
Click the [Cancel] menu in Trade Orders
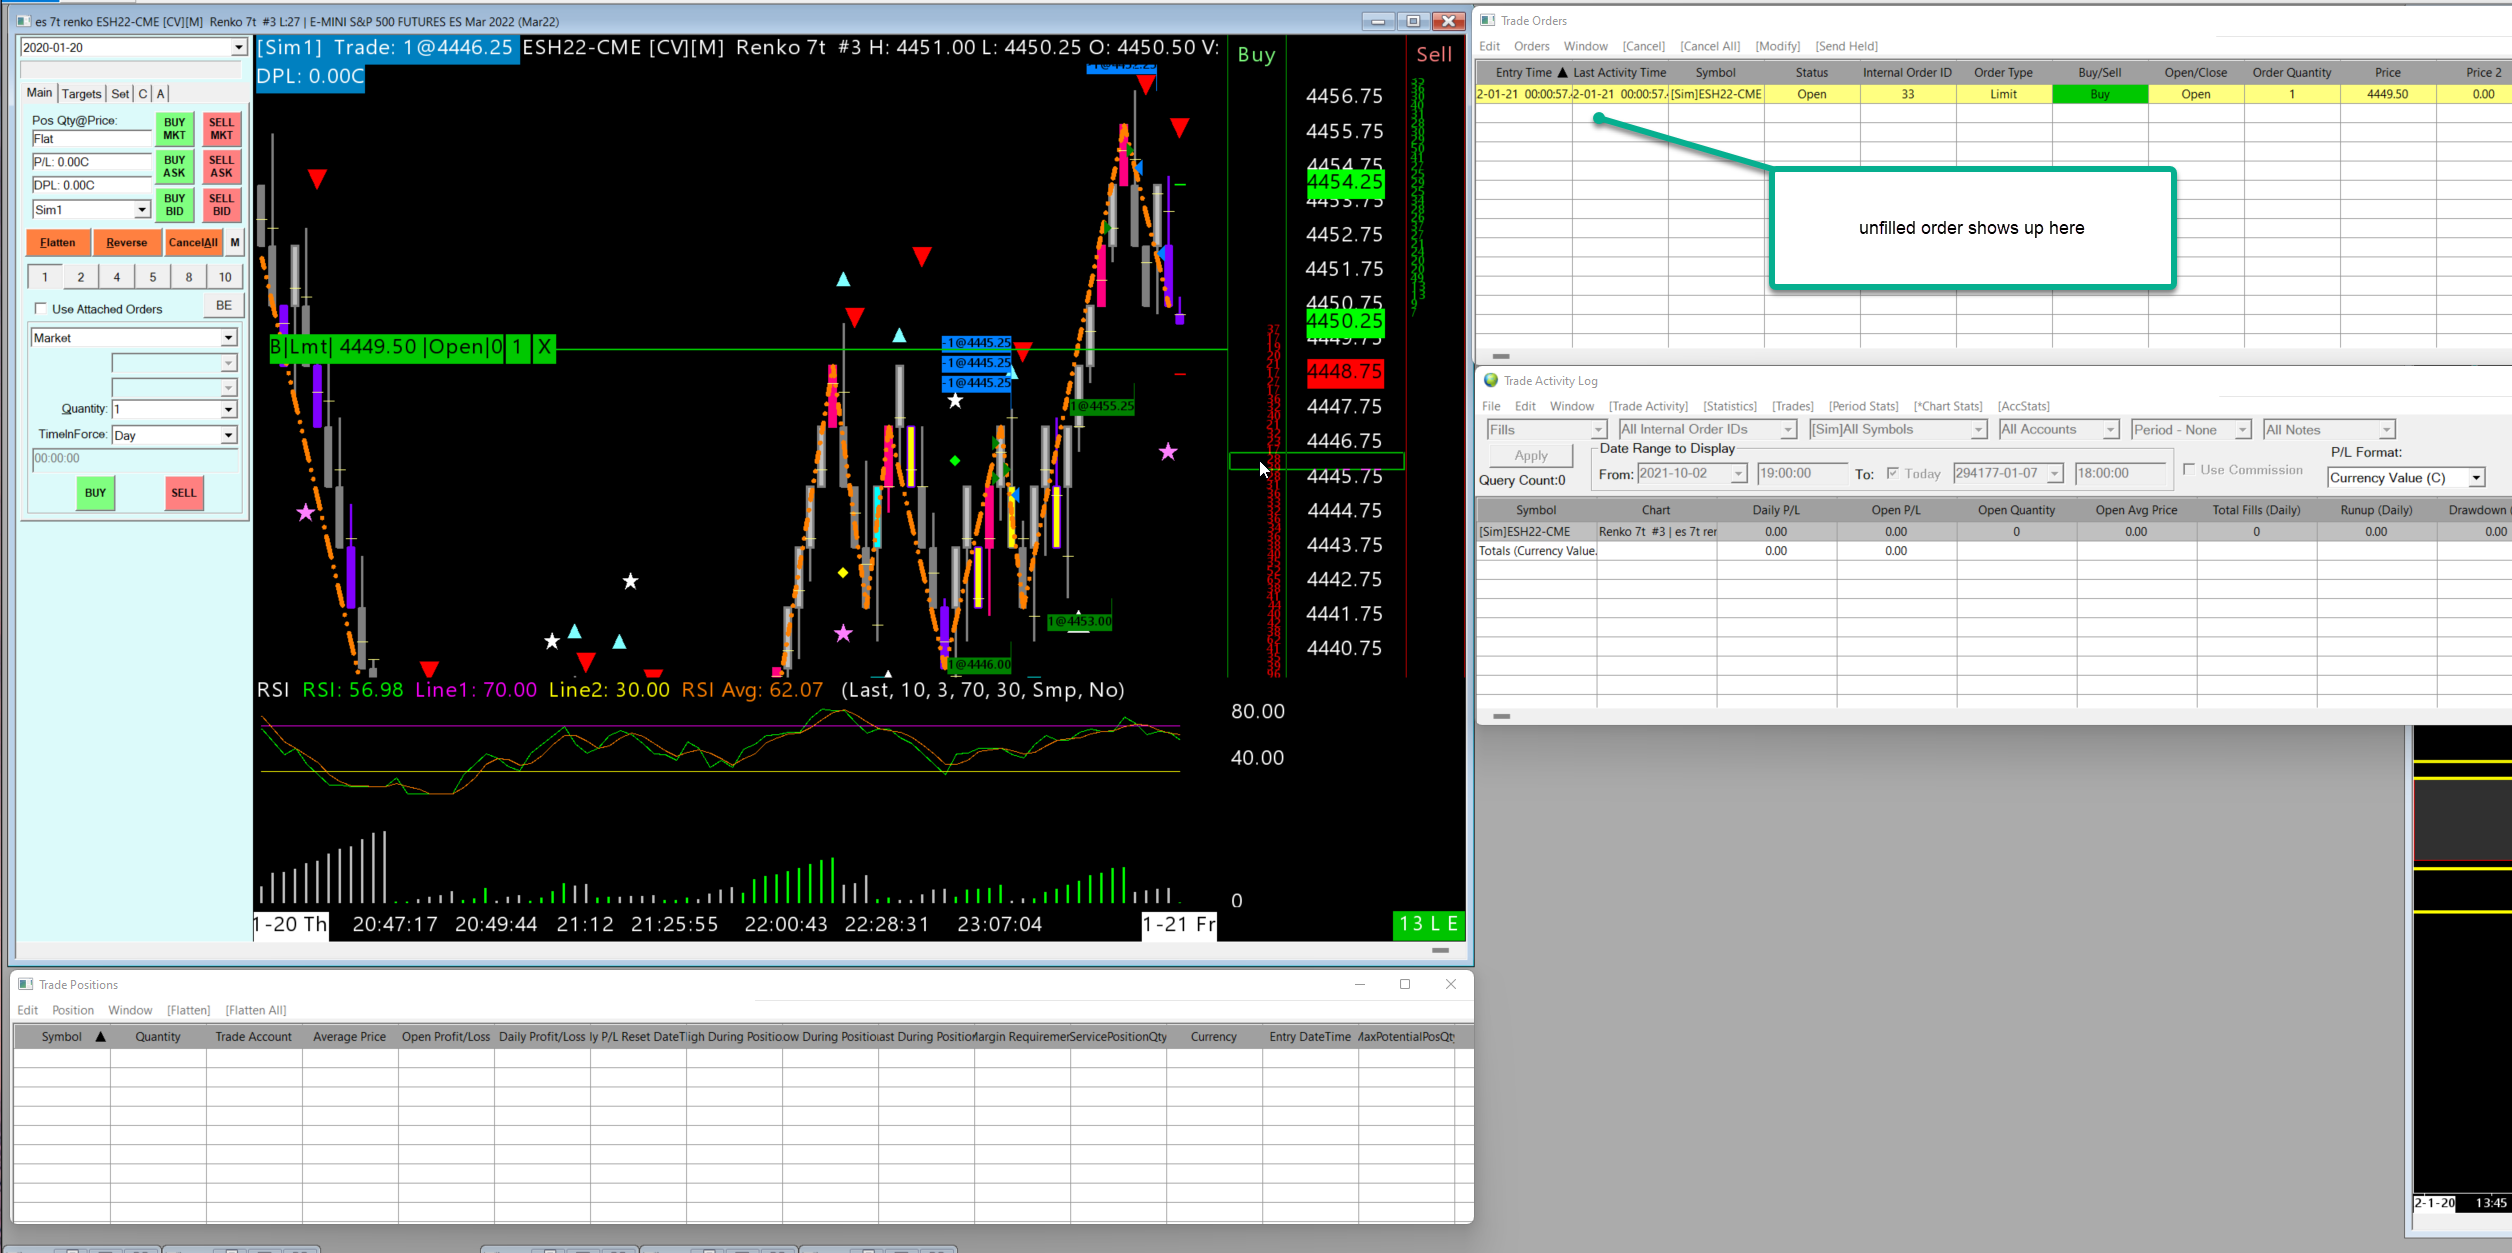[x=1643, y=46]
